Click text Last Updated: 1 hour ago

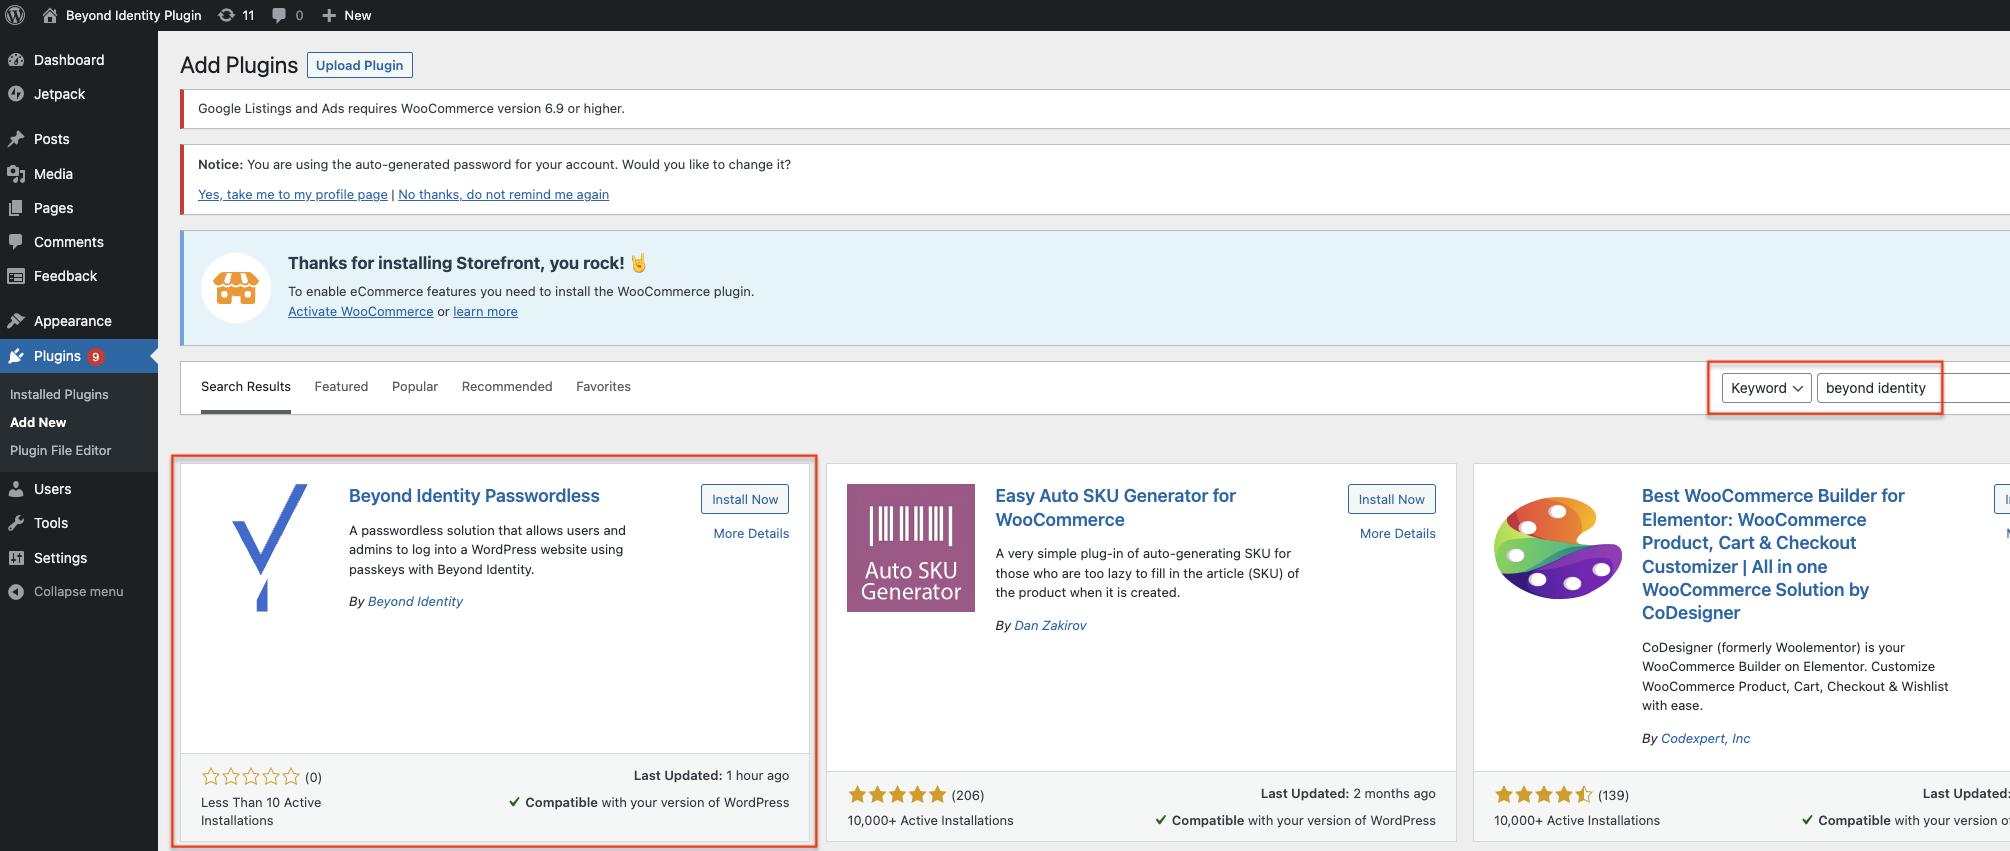[711, 776]
